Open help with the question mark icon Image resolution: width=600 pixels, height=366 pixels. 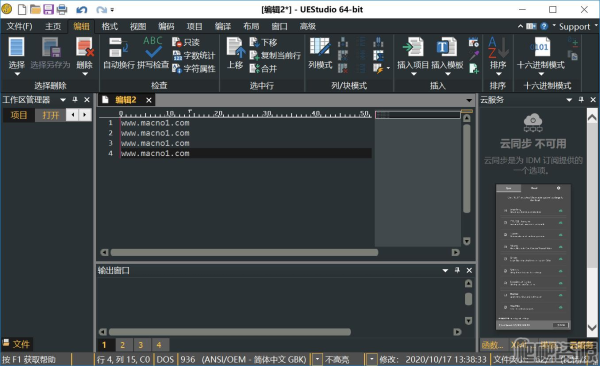544,26
